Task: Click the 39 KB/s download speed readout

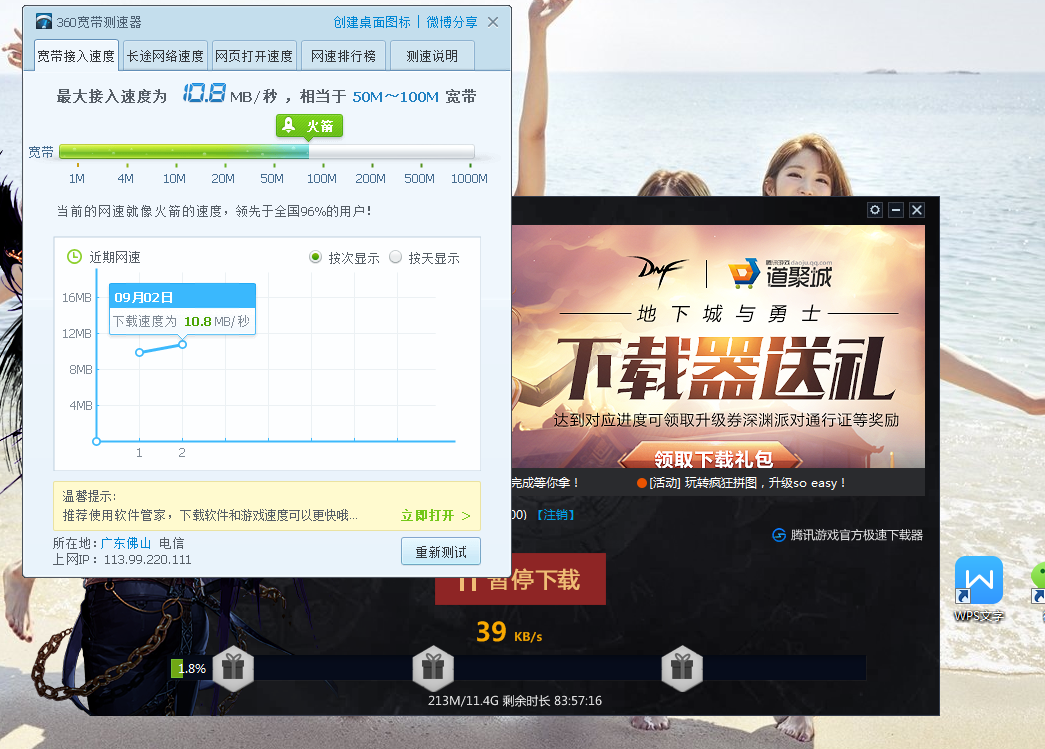Action: [509, 632]
